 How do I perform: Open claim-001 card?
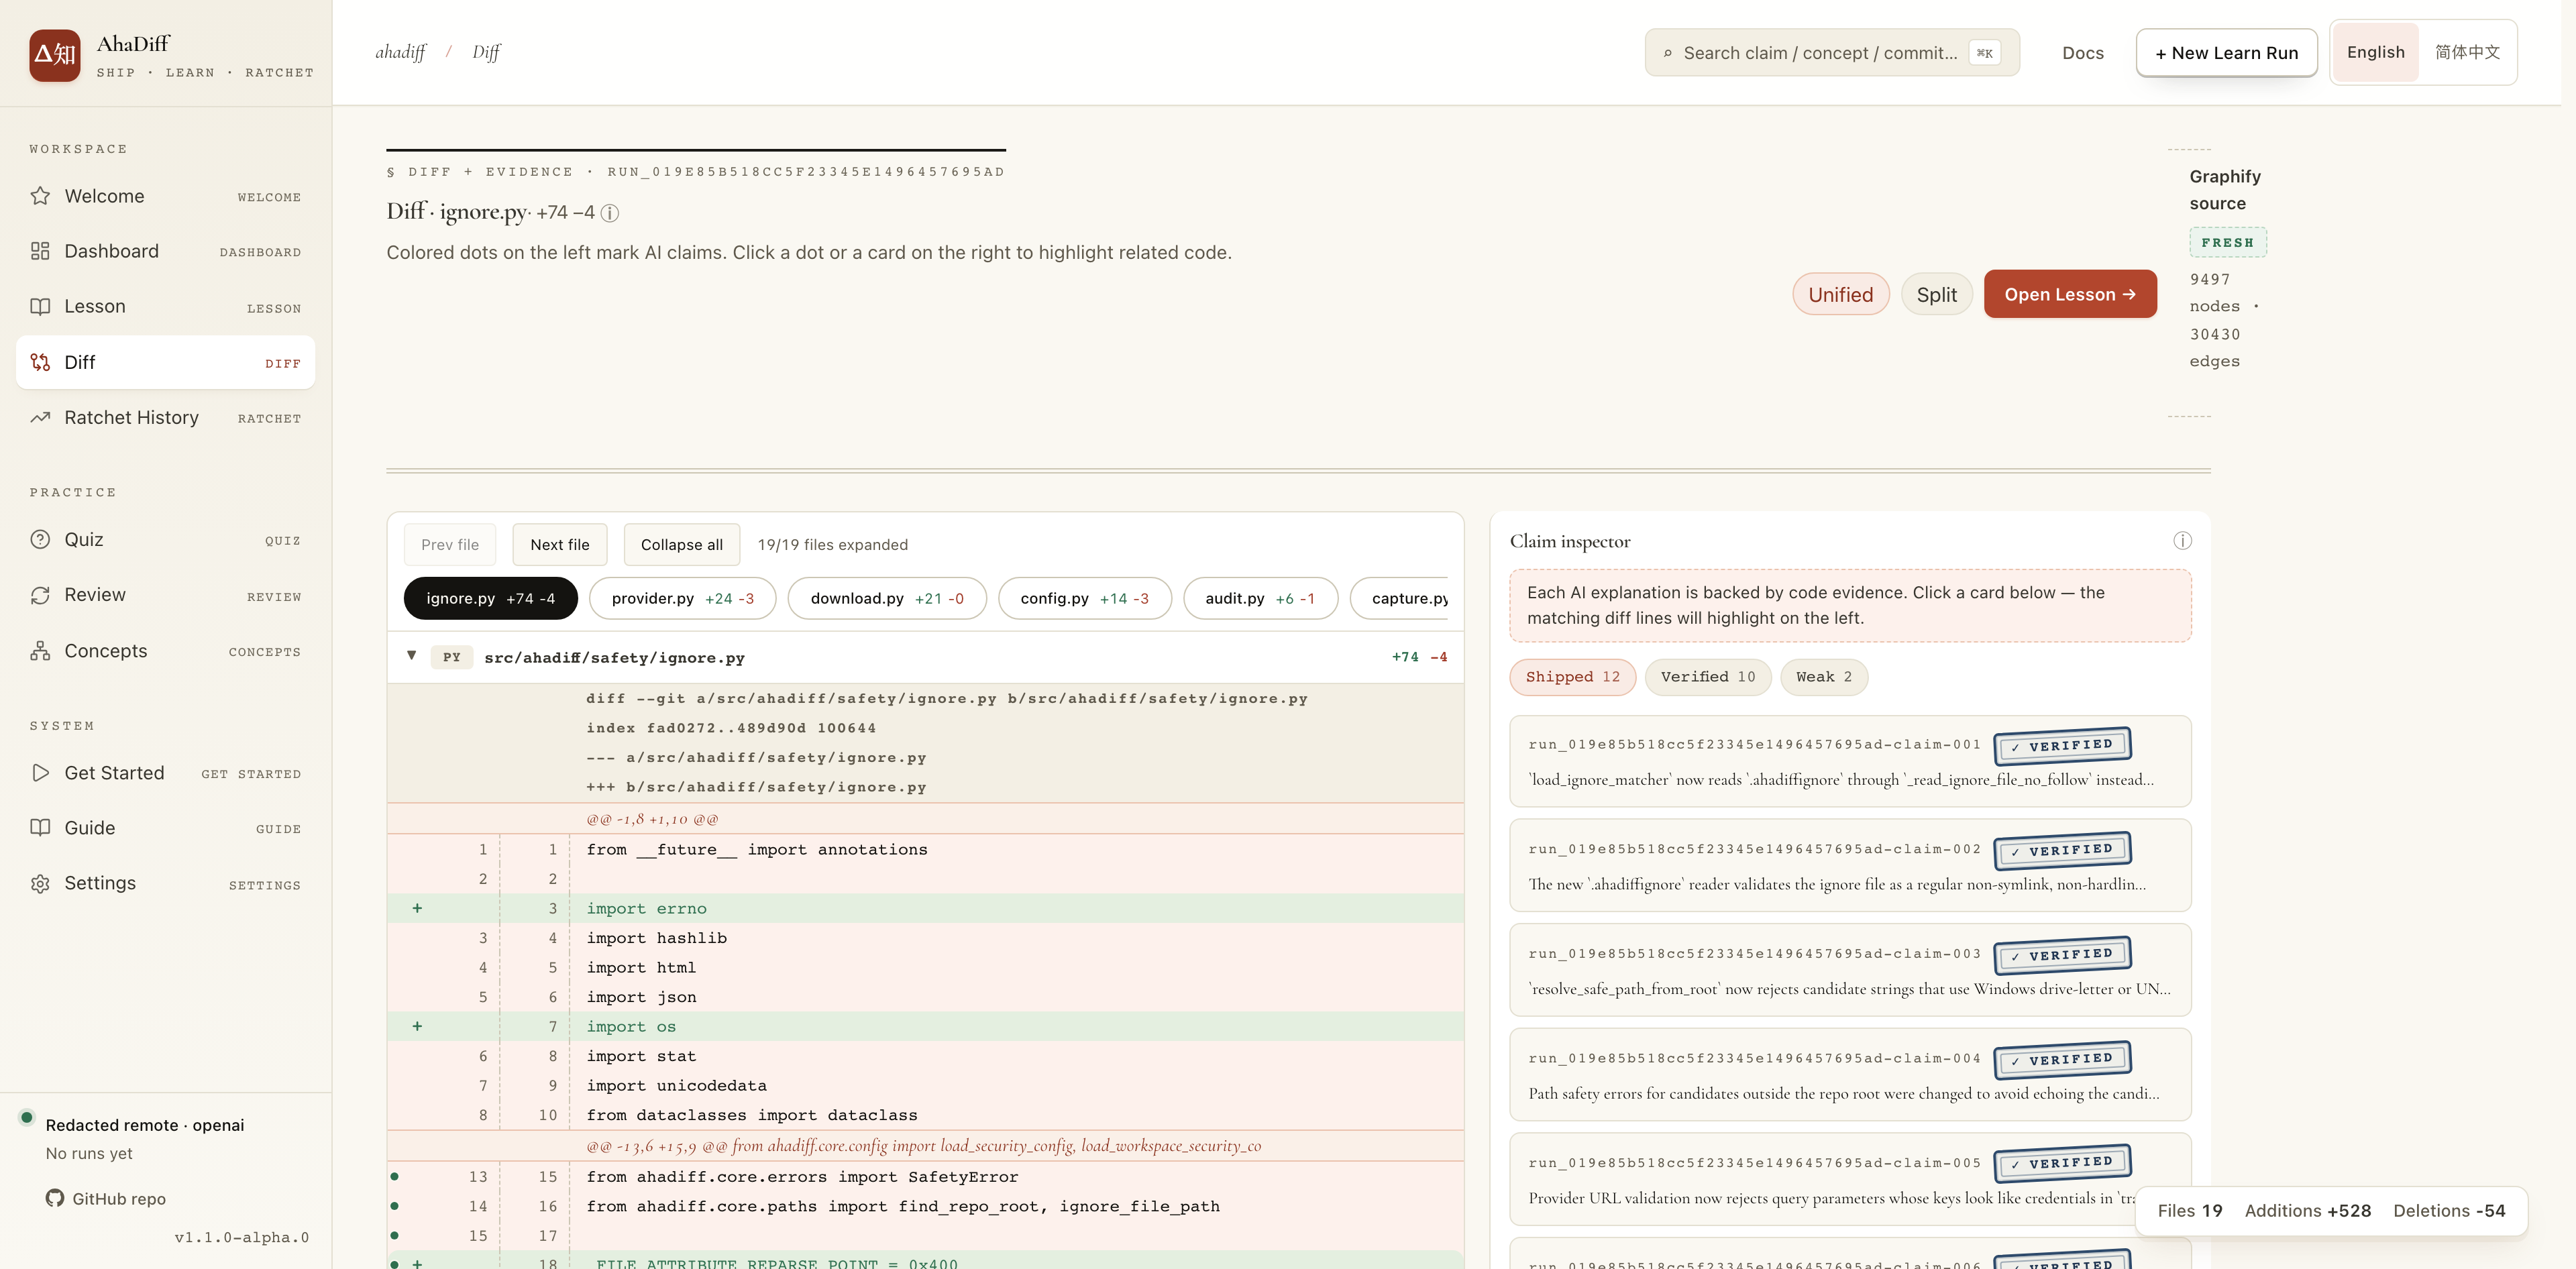coord(1849,761)
